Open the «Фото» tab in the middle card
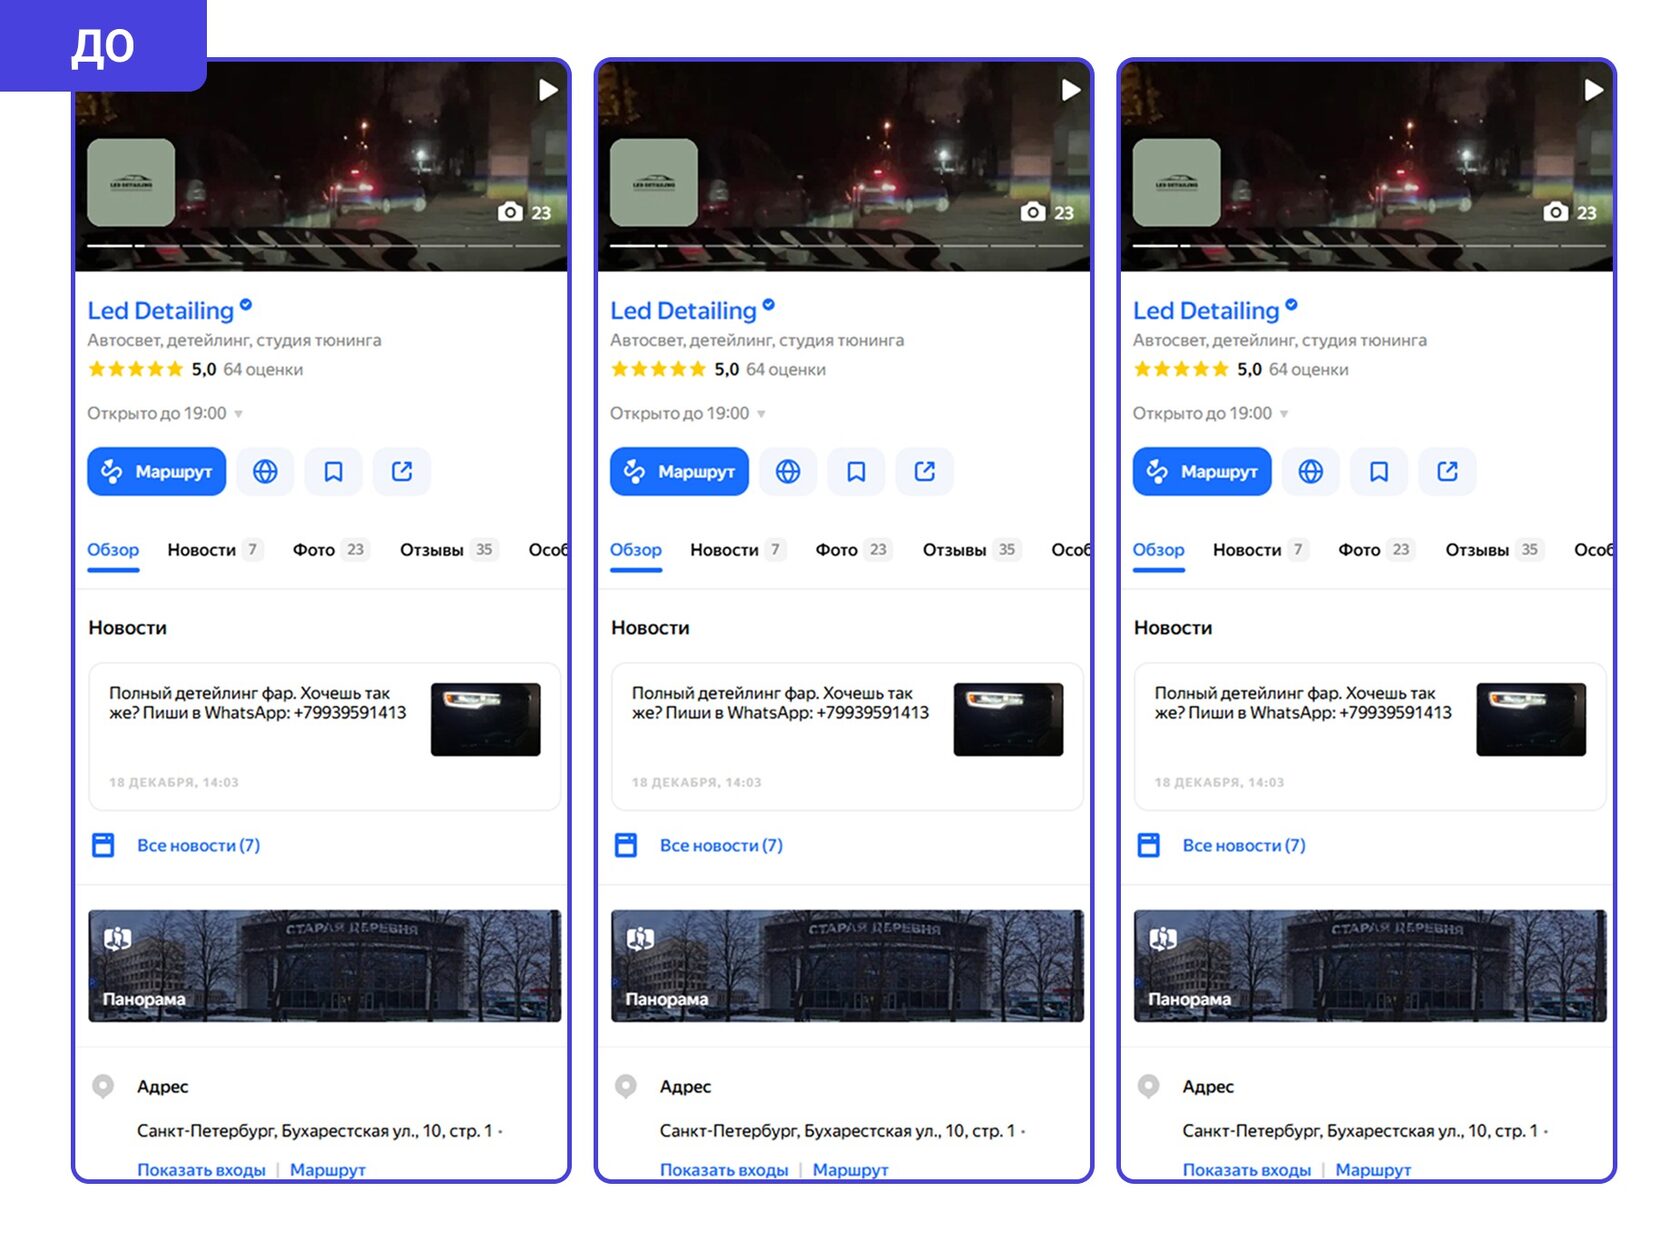Screen dimensions: 1680x1241 tap(852, 550)
